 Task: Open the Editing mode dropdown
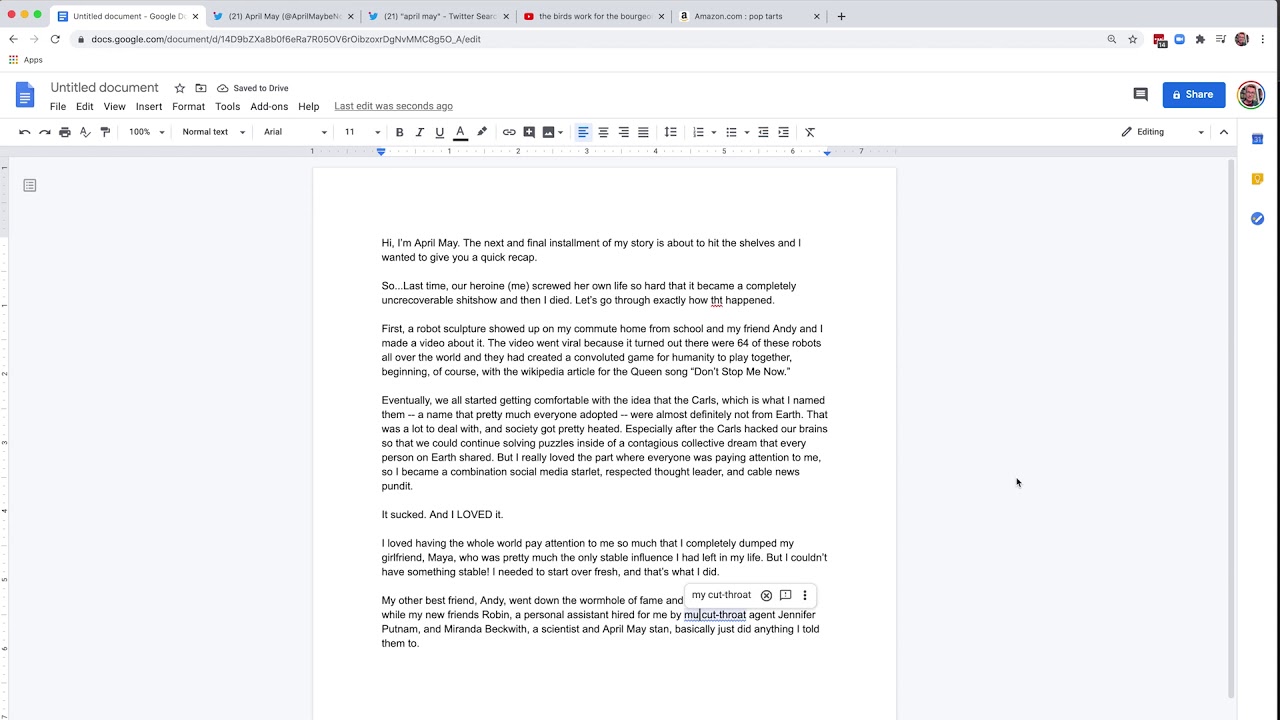[1163, 132]
